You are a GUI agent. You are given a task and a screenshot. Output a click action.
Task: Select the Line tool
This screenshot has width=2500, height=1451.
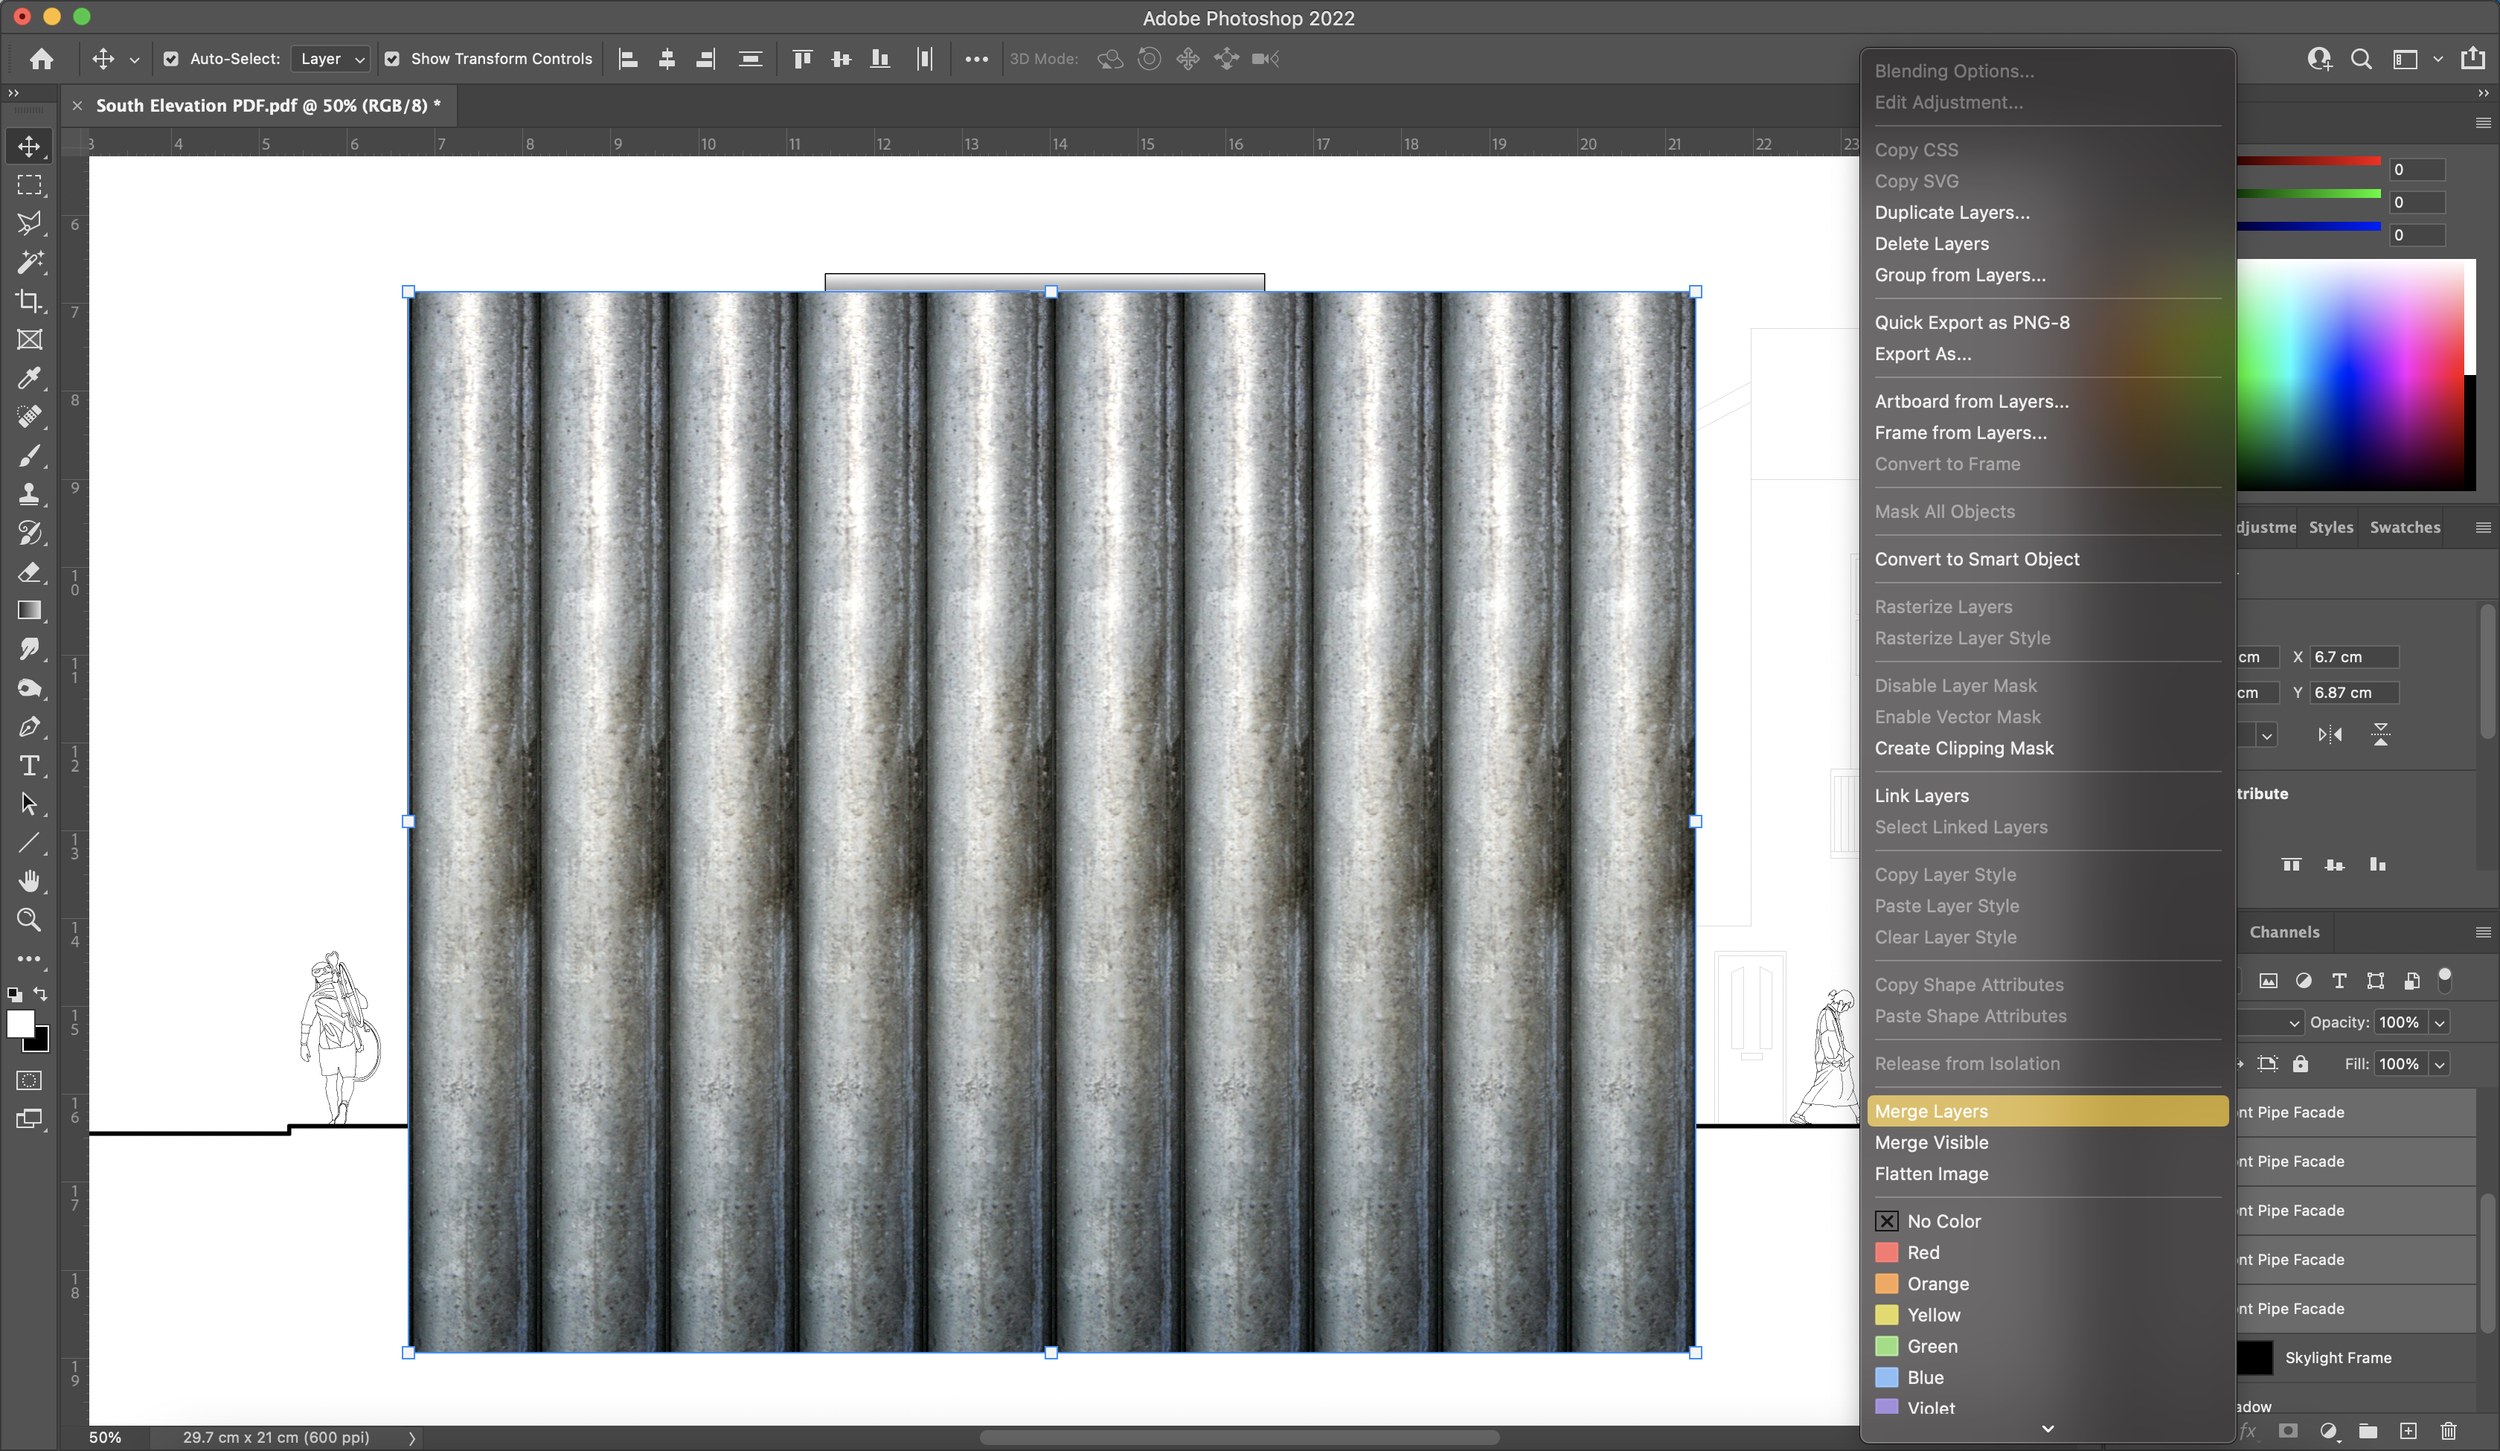(29, 843)
